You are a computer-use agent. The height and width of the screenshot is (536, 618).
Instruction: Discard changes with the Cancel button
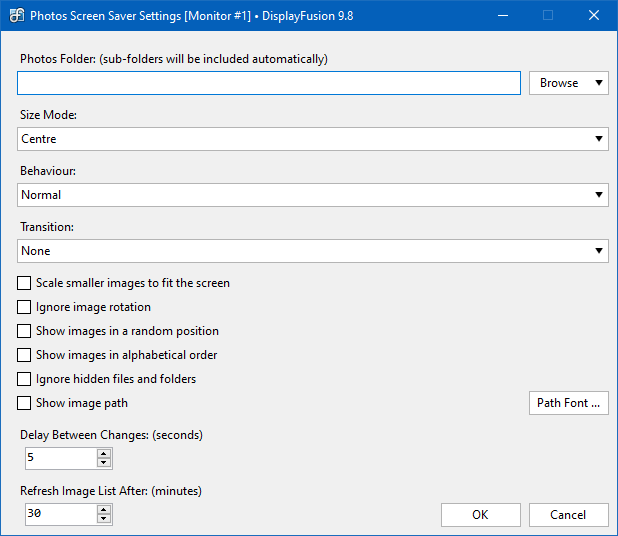569,515
